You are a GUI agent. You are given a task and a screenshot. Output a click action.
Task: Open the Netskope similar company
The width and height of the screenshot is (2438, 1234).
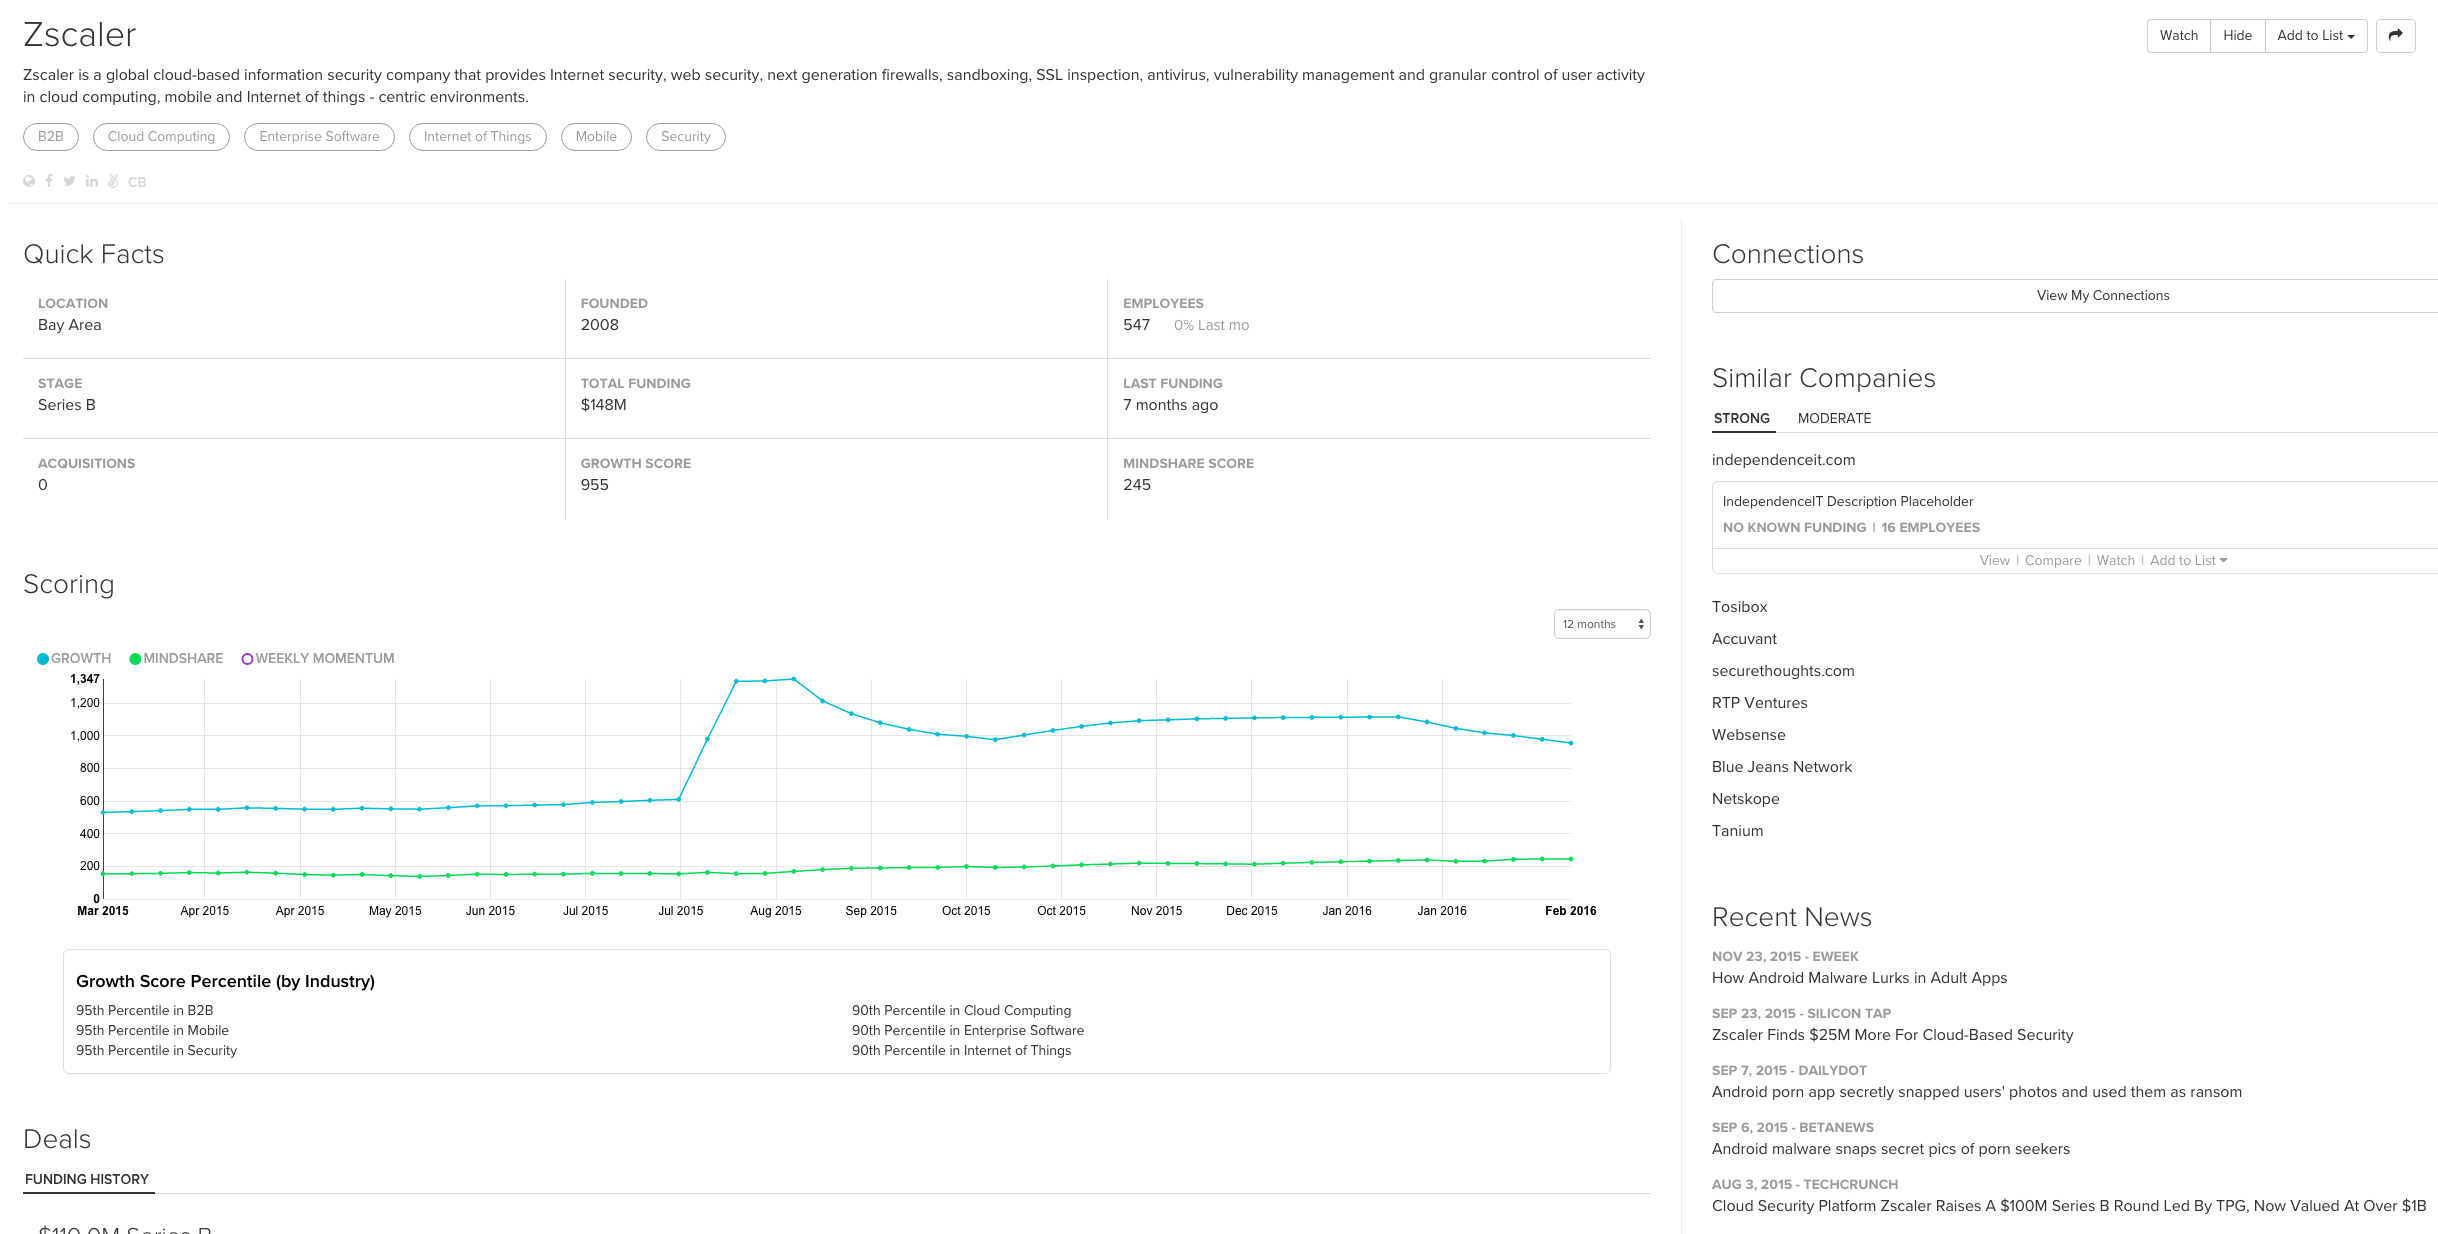coord(1745,799)
